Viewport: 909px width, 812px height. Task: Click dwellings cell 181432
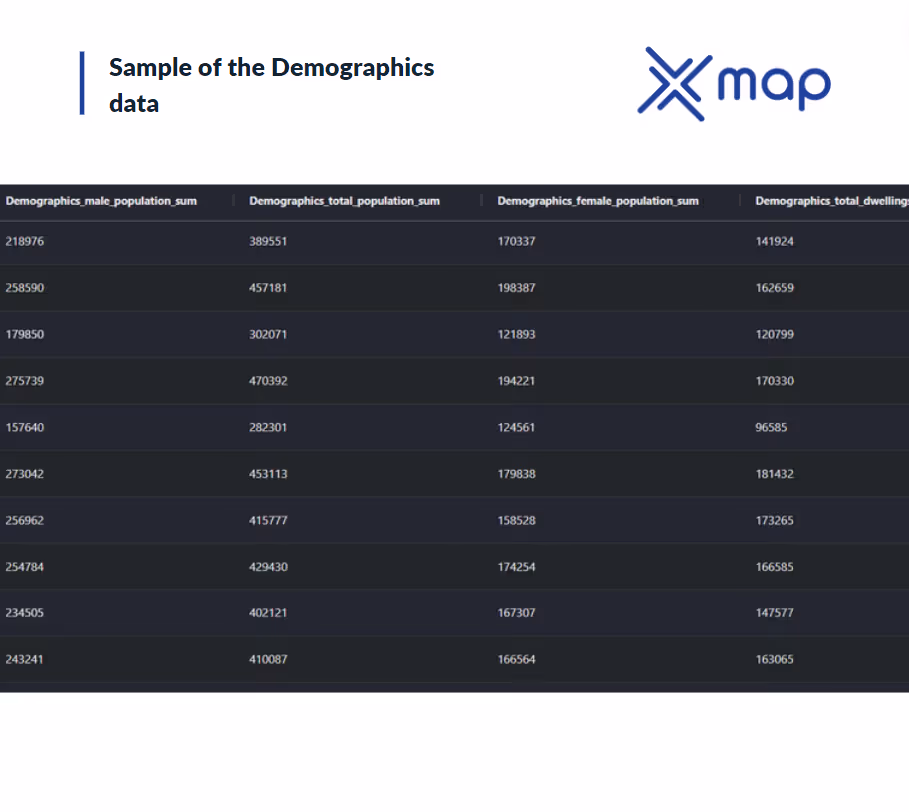775,474
